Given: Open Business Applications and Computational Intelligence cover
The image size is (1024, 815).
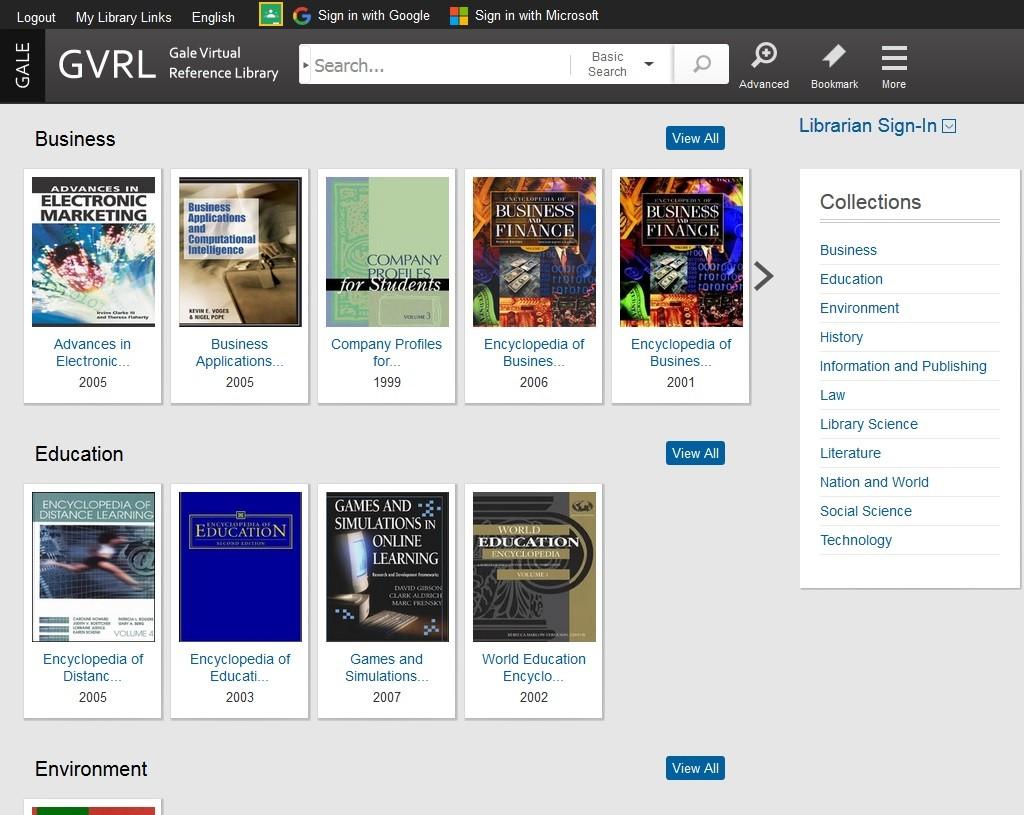Looking at the screenshot, I should pyautogui.click(x=240, y=251).
